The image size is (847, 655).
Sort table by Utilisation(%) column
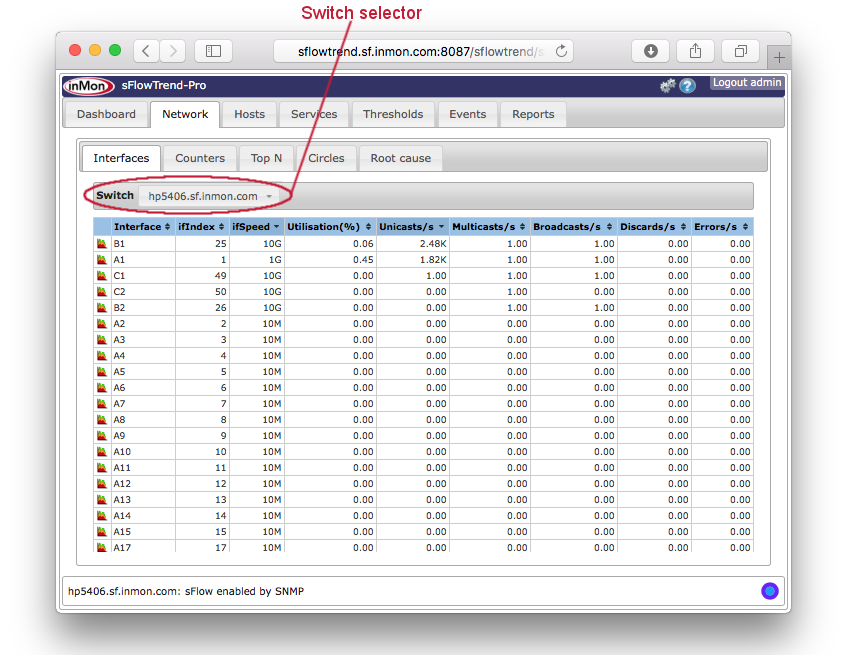click(x=329, y=227)
